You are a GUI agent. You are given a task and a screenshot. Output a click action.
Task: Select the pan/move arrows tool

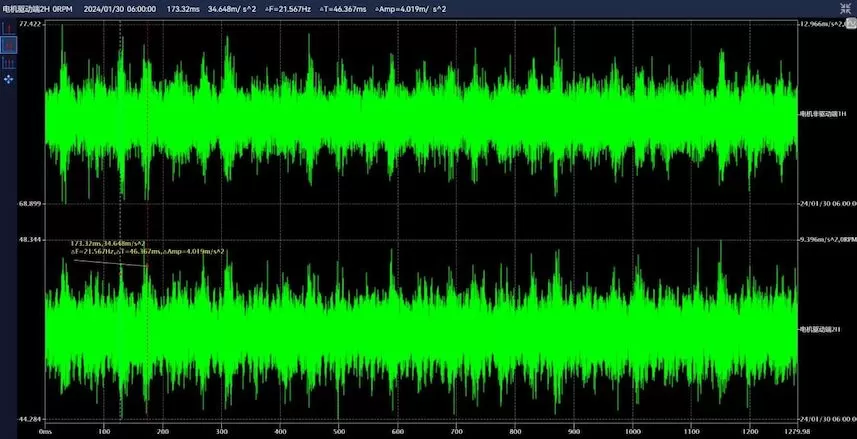point(10,77)
